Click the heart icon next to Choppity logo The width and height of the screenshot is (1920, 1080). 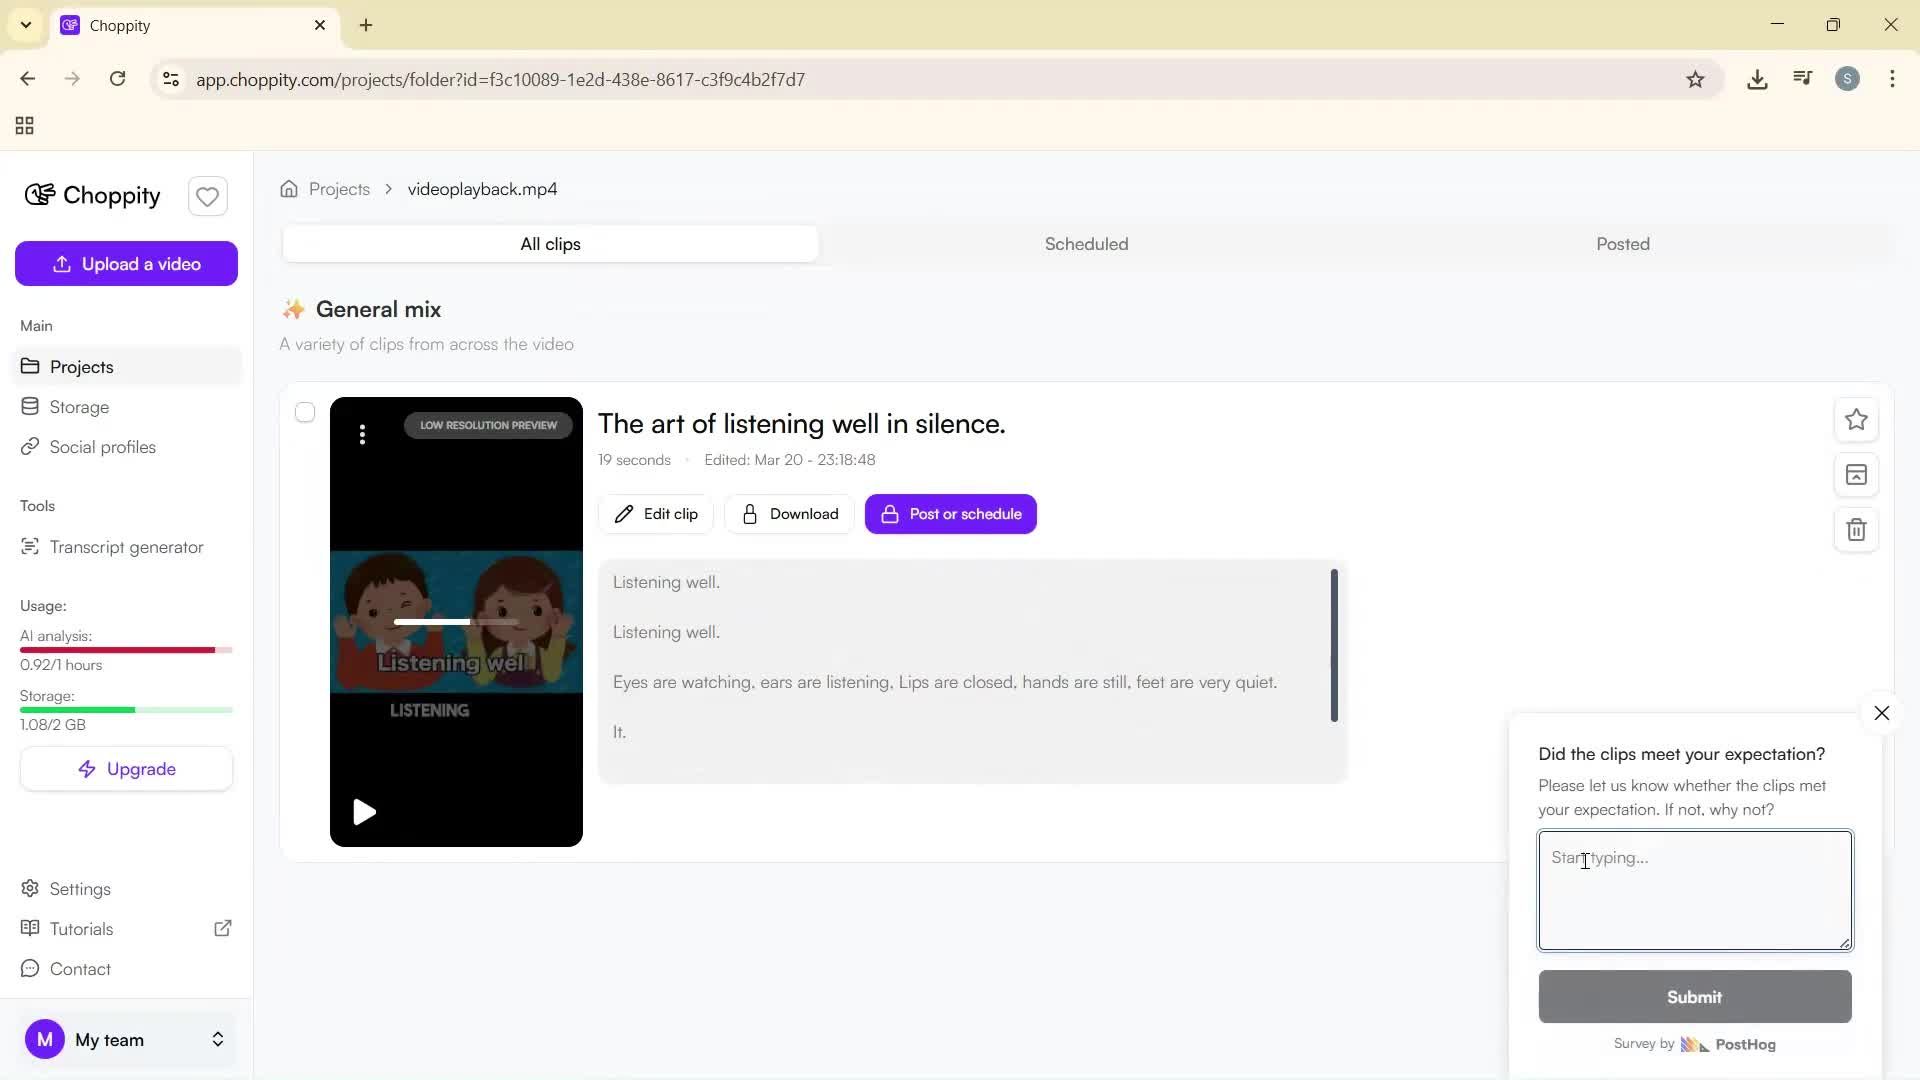pyautogui.click(x=207, y=196)
